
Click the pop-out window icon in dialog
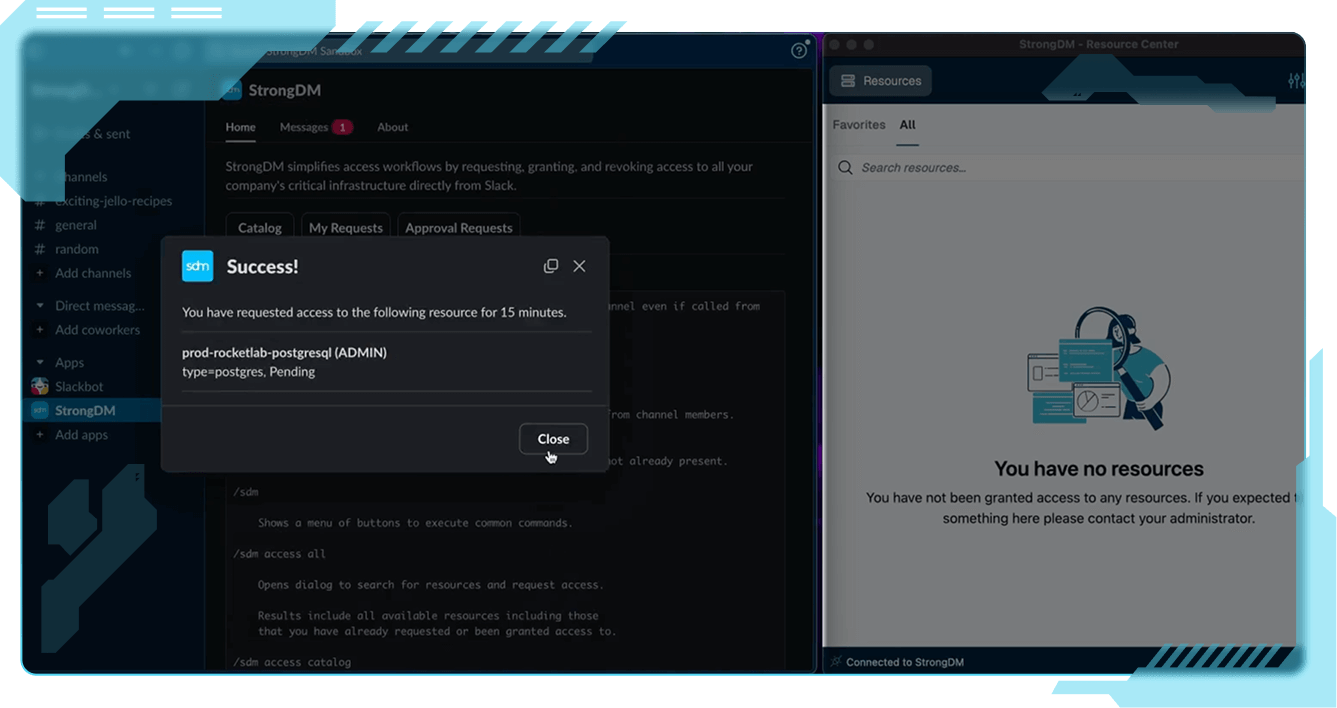550,266
